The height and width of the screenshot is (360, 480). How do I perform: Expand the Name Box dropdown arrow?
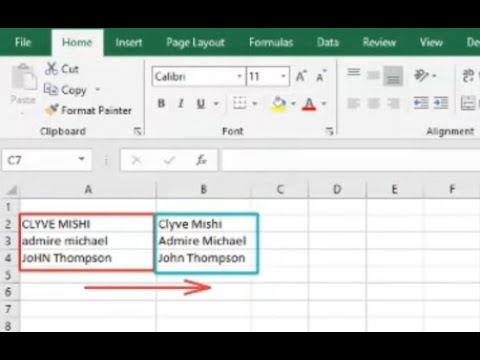(x=81, y=159)
